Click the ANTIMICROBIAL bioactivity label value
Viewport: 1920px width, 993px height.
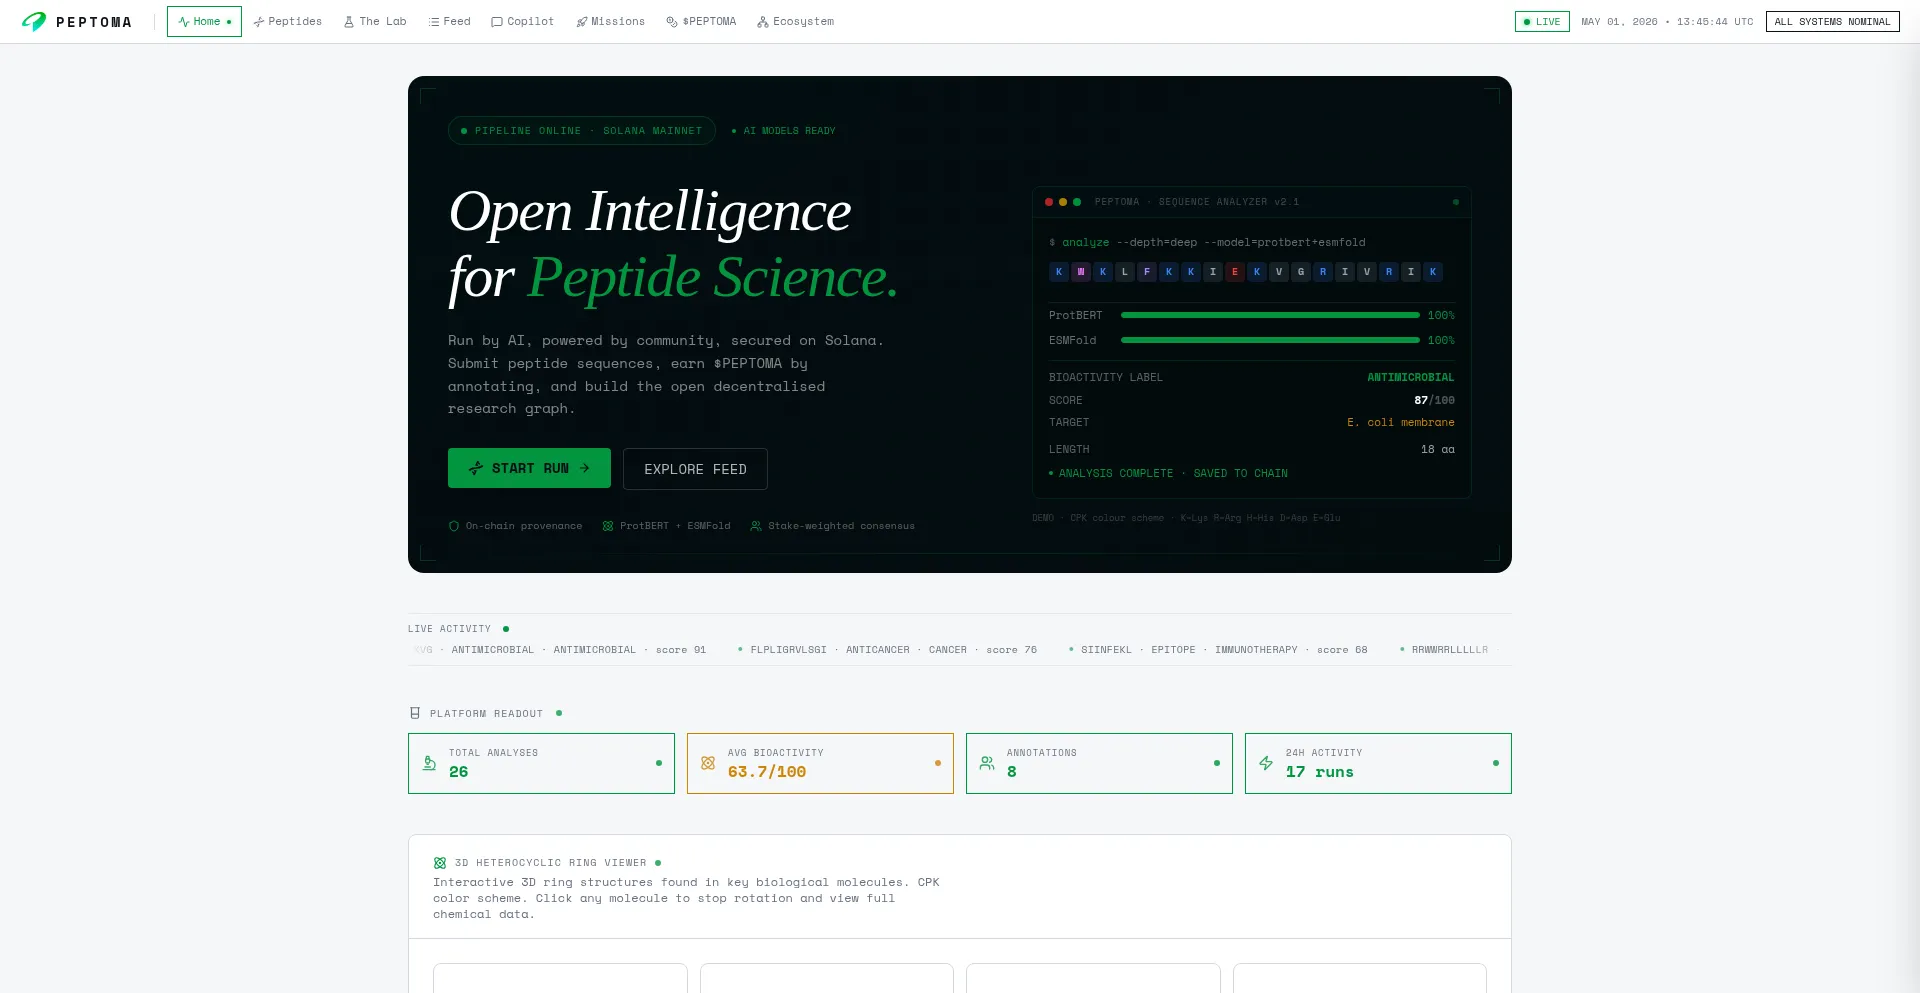(x=1410, y=377)
